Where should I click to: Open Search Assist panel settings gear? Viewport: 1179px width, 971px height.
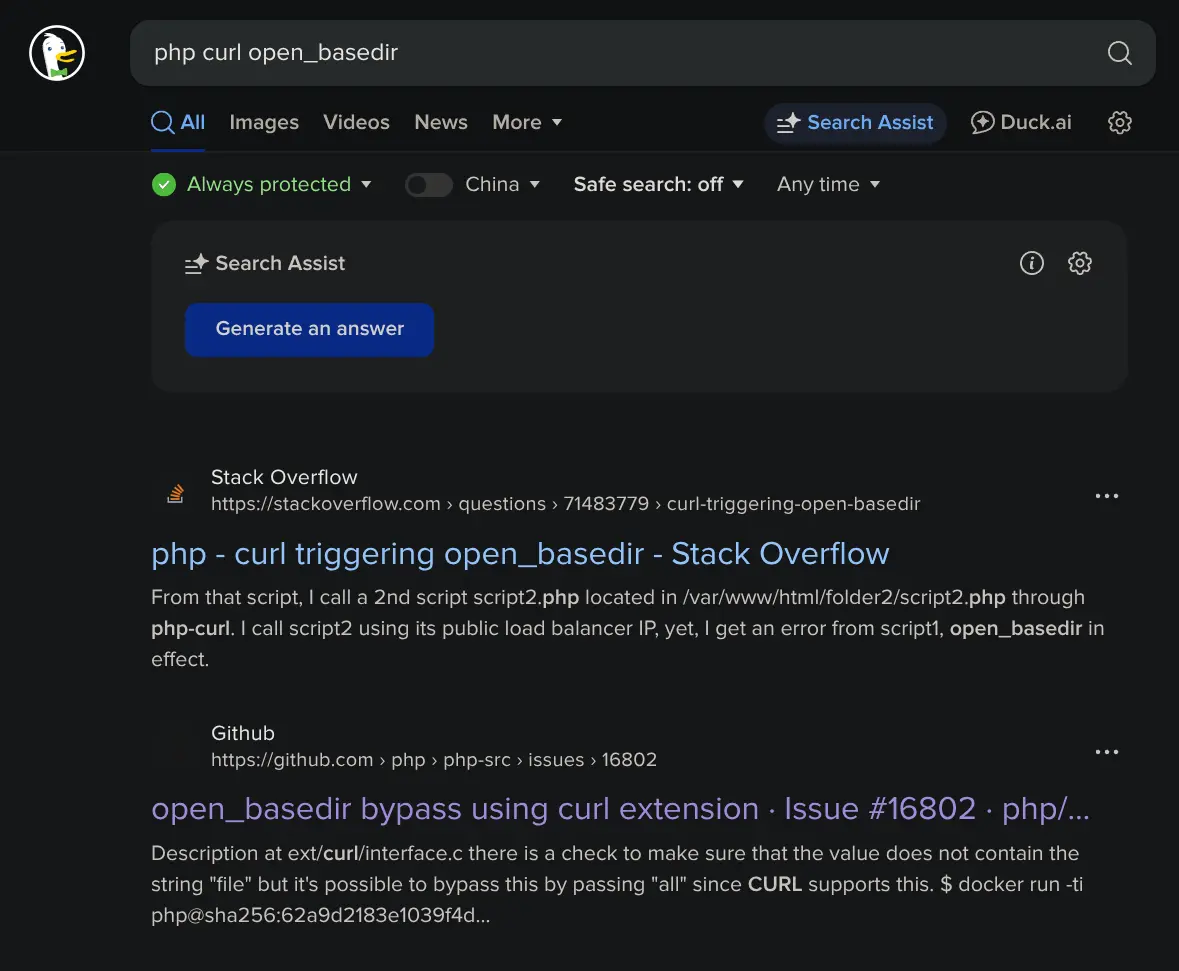1079,263
